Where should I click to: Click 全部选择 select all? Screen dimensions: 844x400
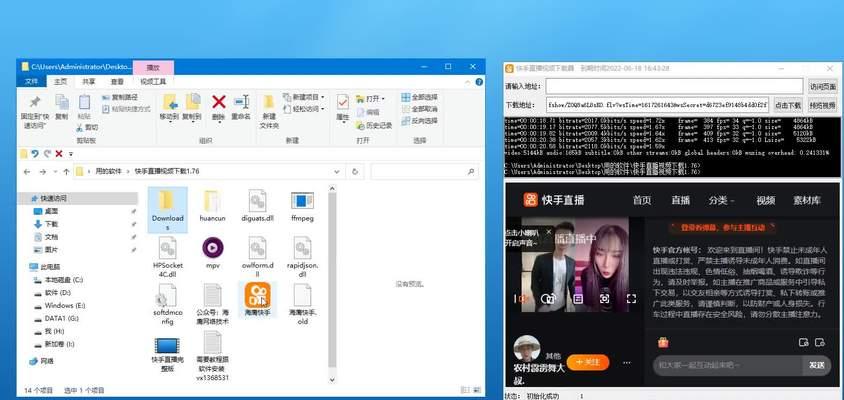pyautogui.click(x=419, y=97)
